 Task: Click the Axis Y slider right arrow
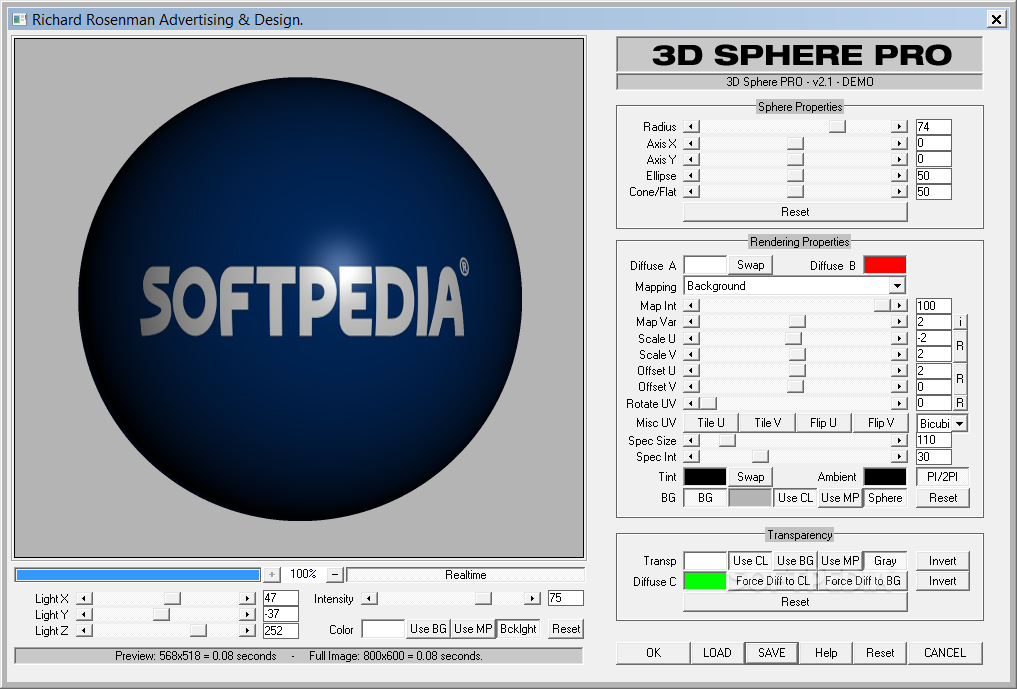(899, 160)
